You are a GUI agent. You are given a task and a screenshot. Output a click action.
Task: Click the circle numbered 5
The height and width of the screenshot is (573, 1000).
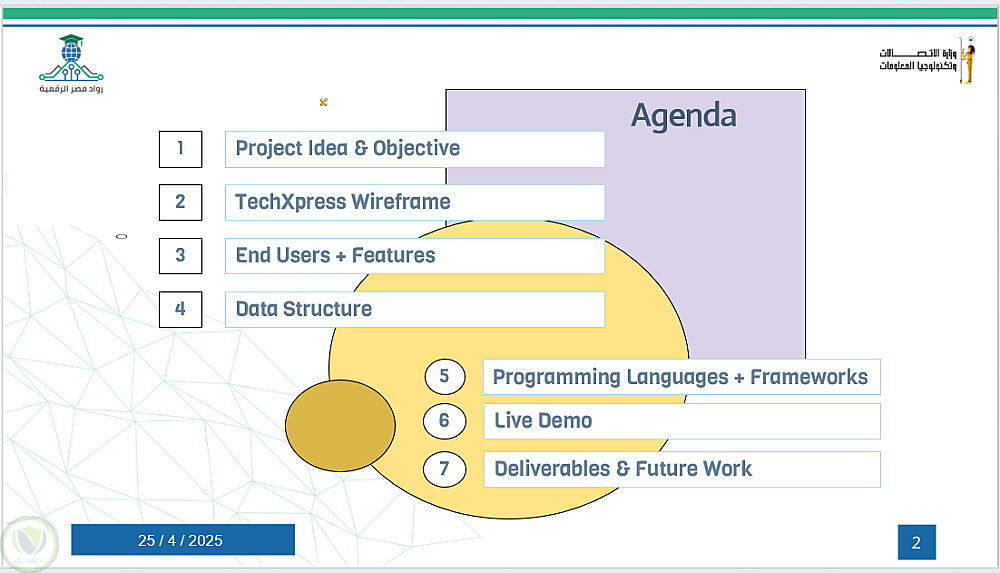444,377
